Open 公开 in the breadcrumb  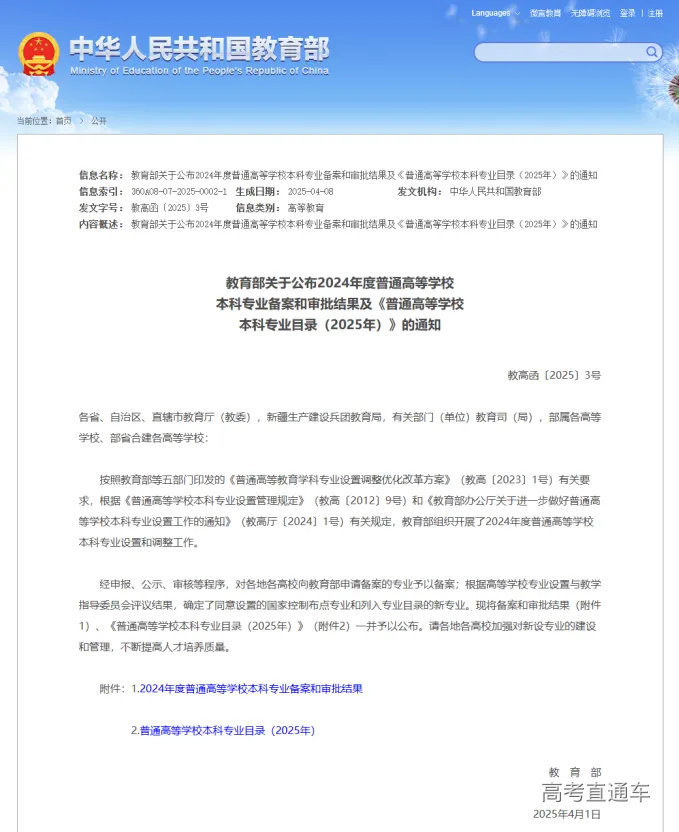coord(98,120)
